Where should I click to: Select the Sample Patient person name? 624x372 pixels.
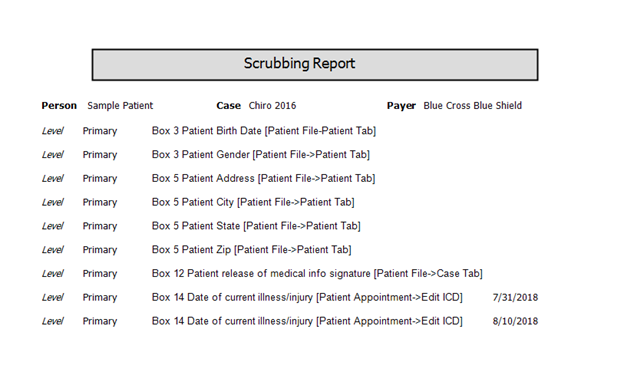[x=120, y=106]
